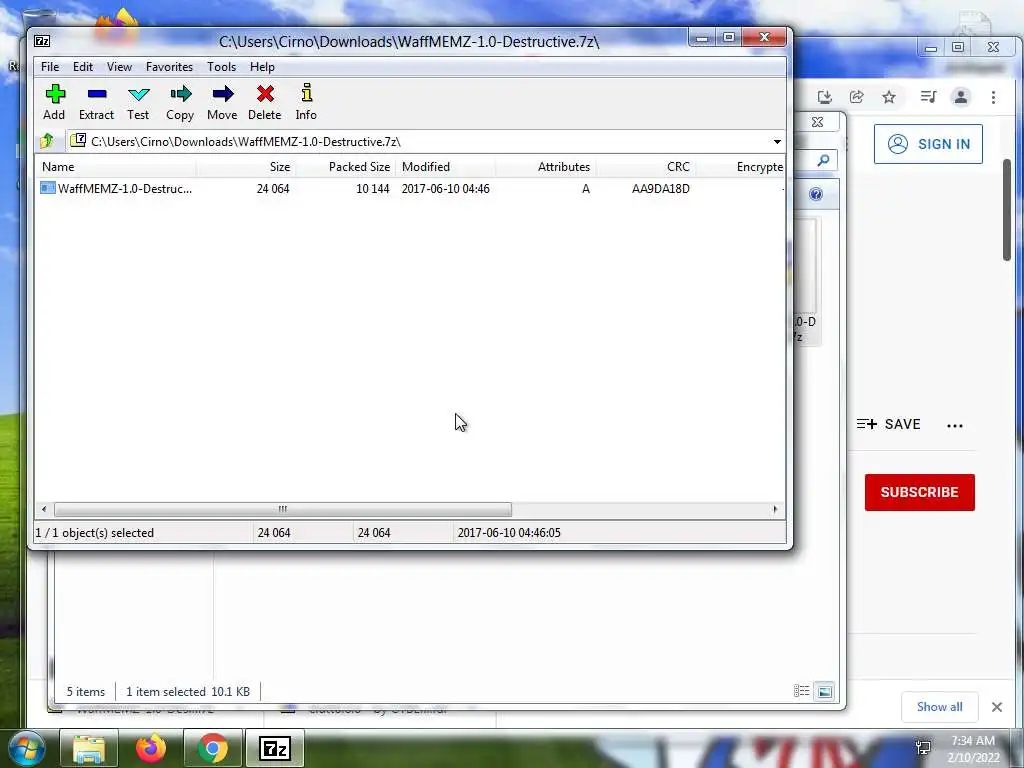The width and height of the screenshot is (1024, 768).
Task: Click the '1 item selected 10.1 KB' Explorer status text
Action: tap(188, 692)
